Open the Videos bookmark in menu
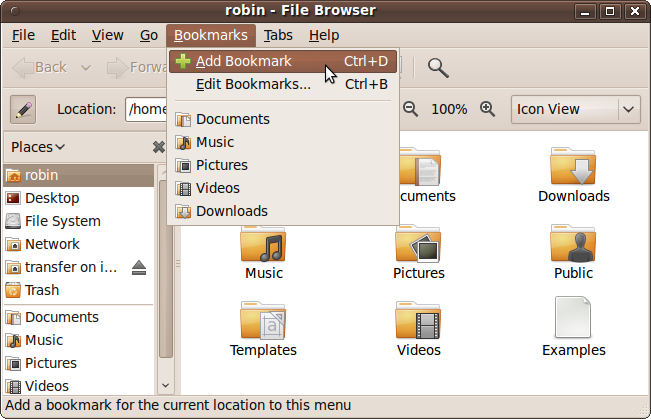 (x=283, y=188)
